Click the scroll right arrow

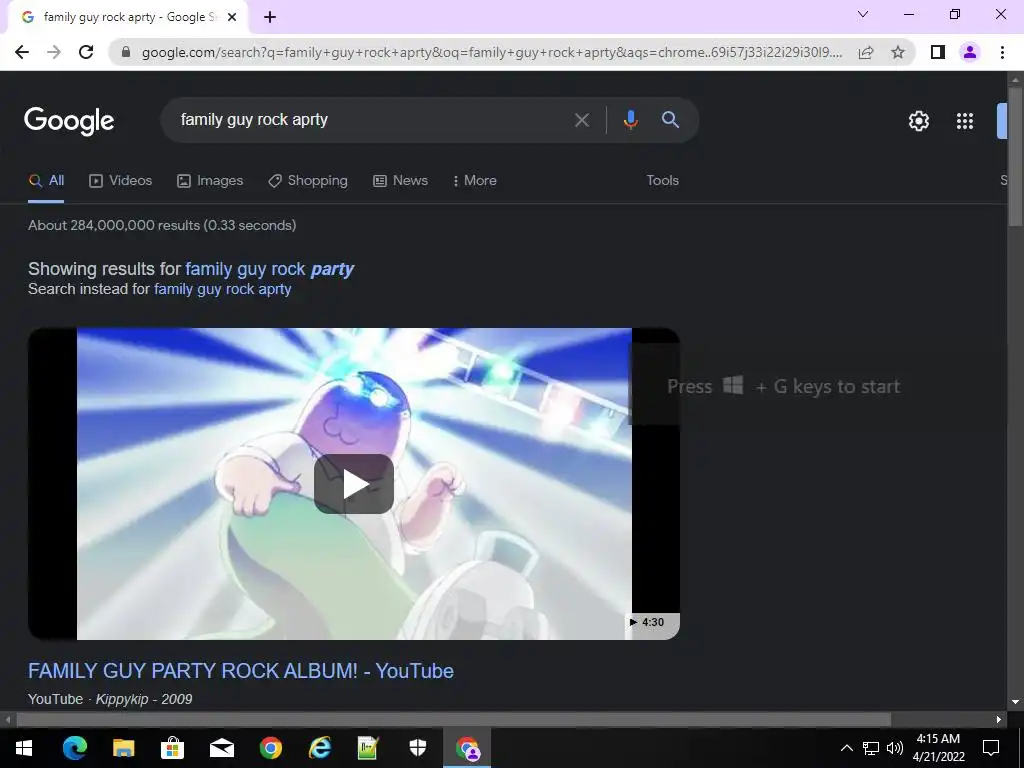[999, 720]
